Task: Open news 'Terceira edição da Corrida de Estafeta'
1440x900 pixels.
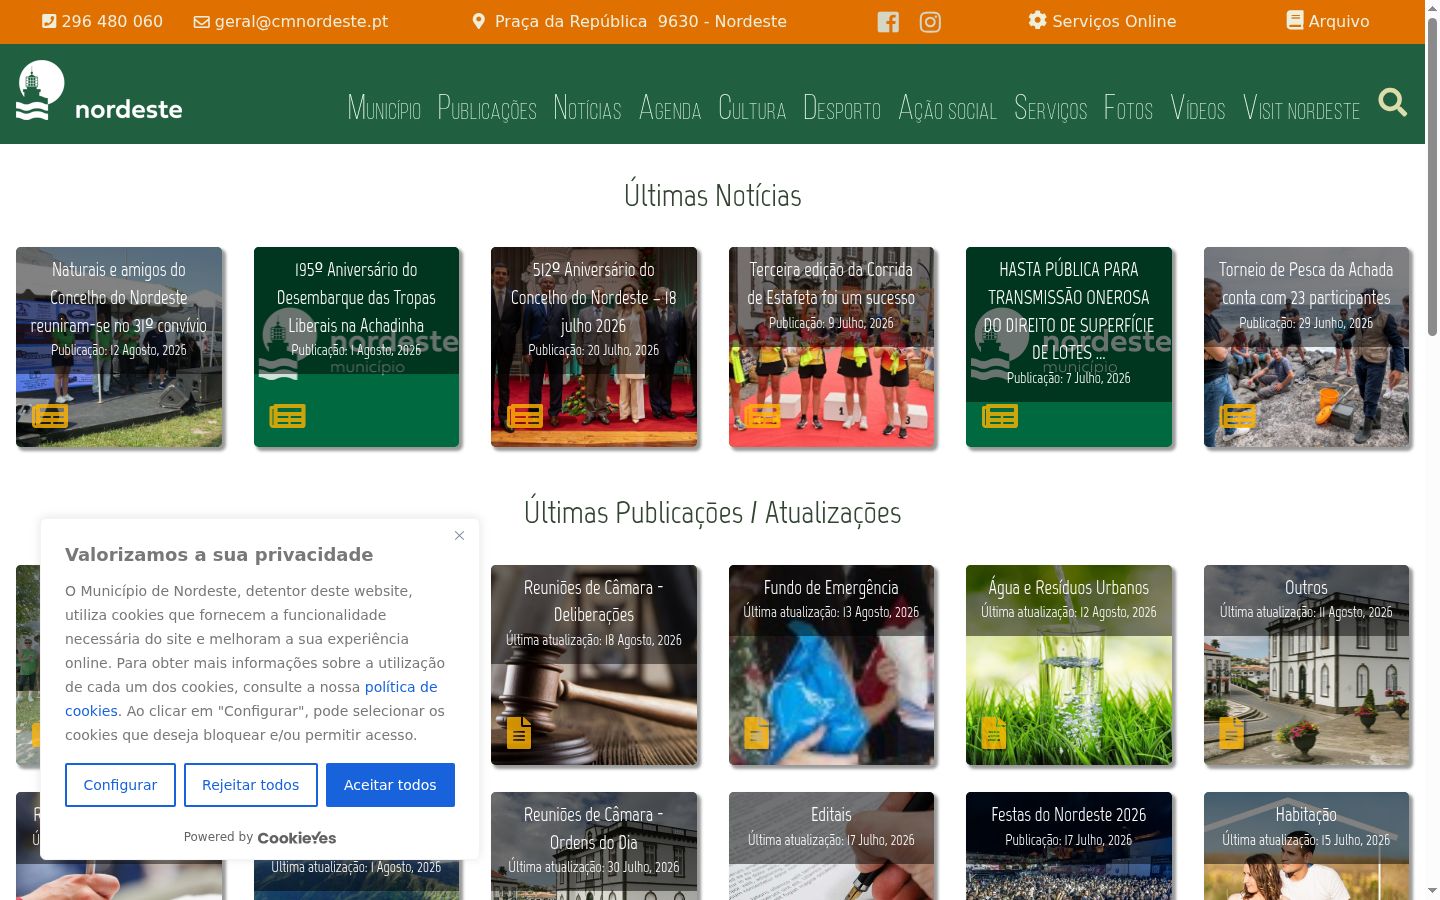Action: 831,347
